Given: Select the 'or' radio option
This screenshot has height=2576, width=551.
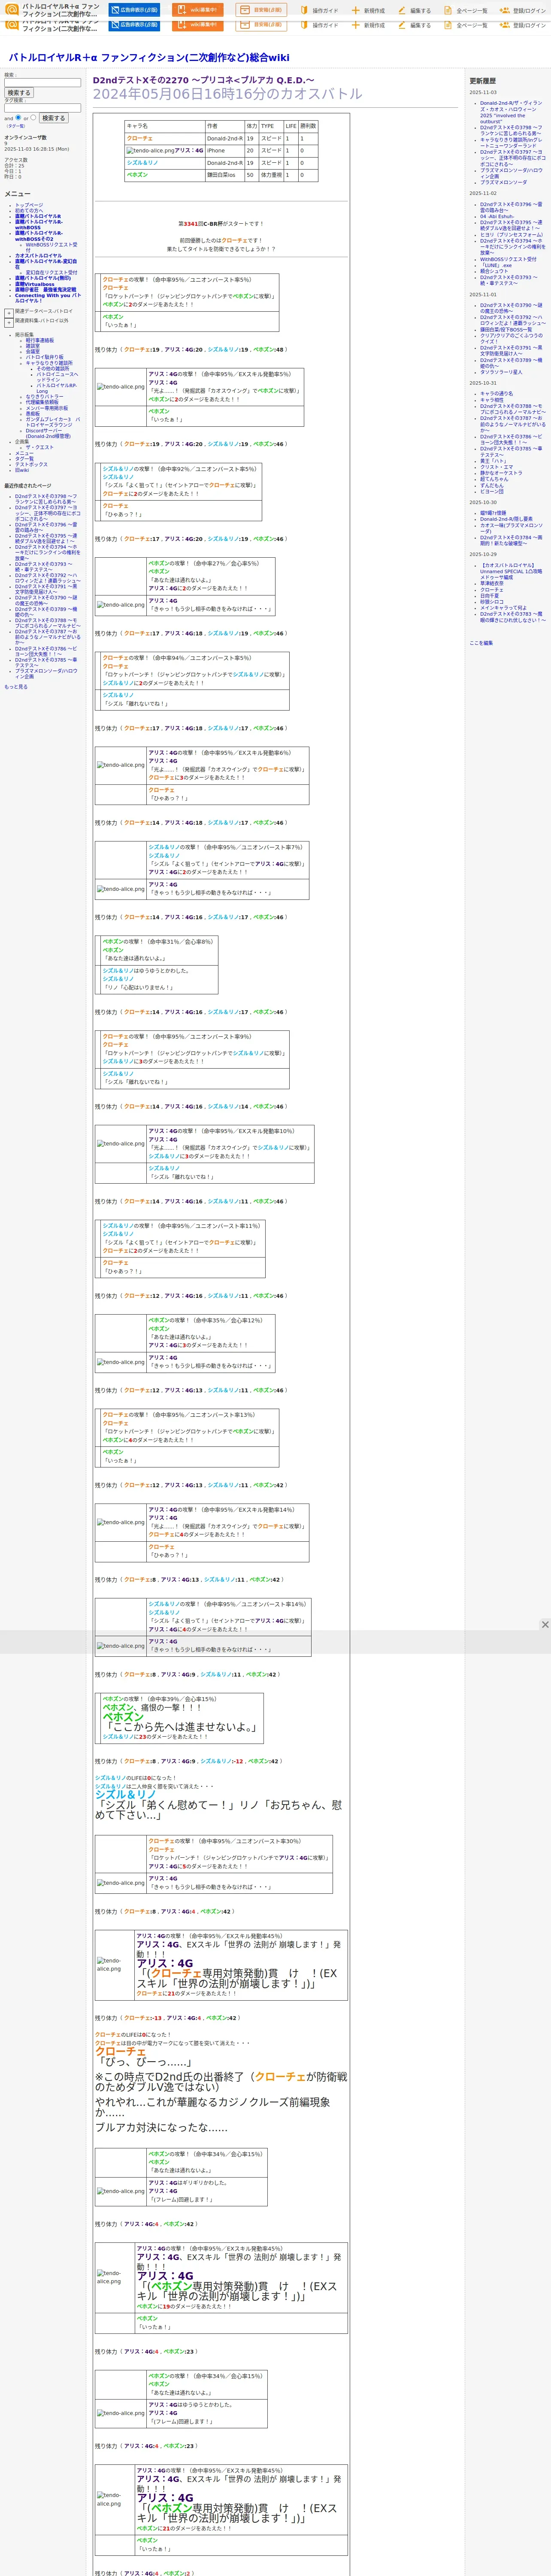Looking at the screenshot, I should pyautogui.click(x=33, y=118).
